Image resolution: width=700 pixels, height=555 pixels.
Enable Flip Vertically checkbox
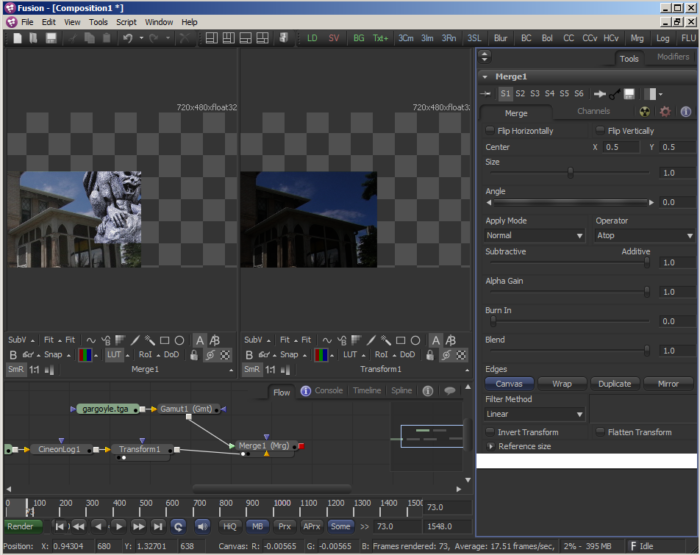[x=600, y=130]
